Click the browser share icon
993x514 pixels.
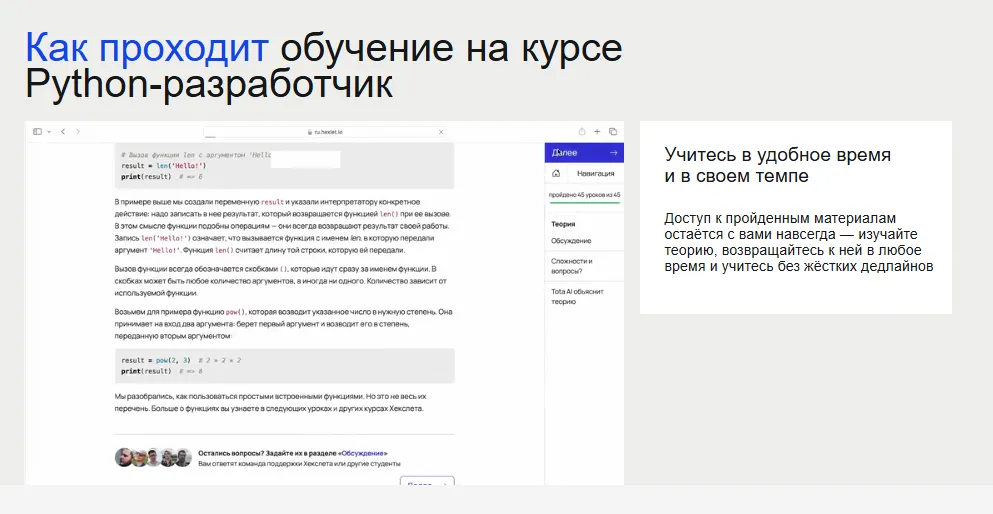point(581,132)
